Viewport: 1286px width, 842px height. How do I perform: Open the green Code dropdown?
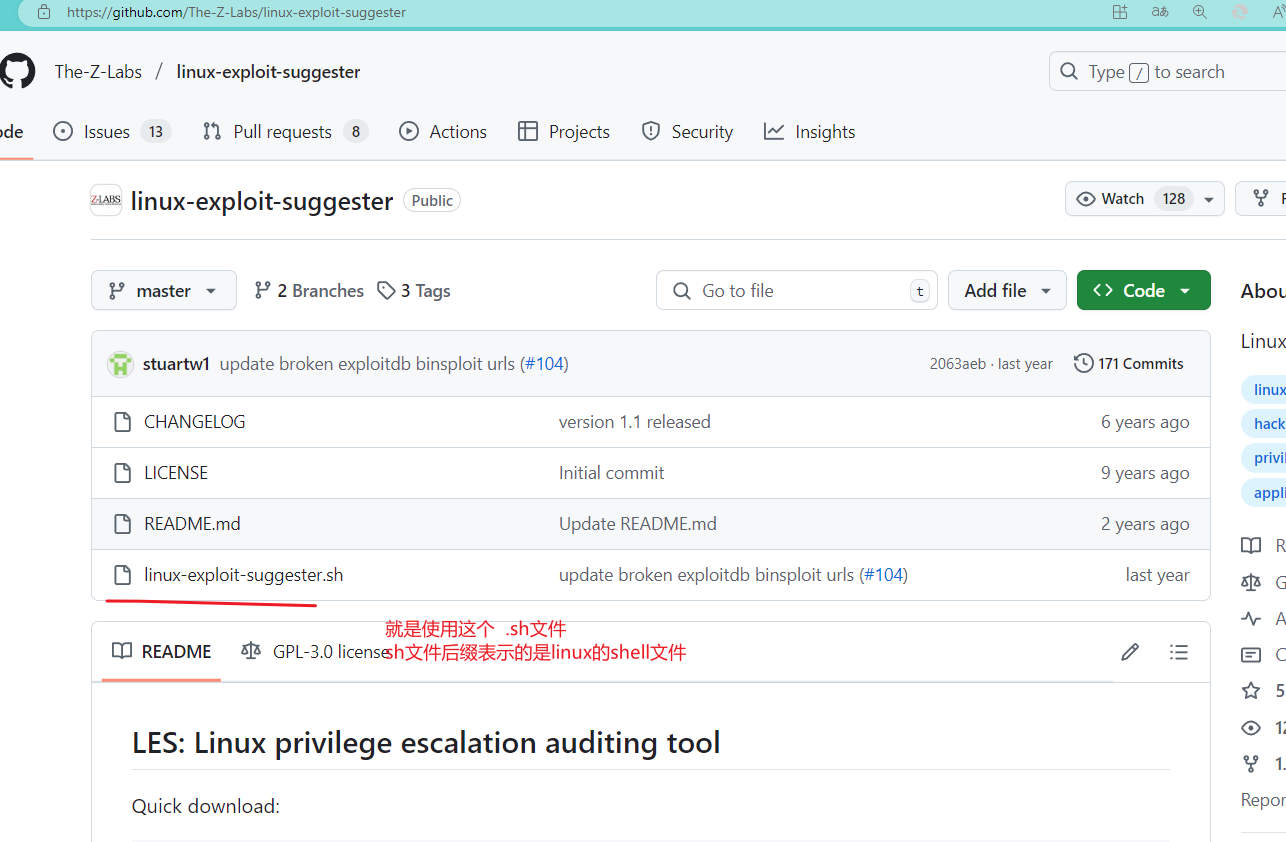[x=1144, y=290]
